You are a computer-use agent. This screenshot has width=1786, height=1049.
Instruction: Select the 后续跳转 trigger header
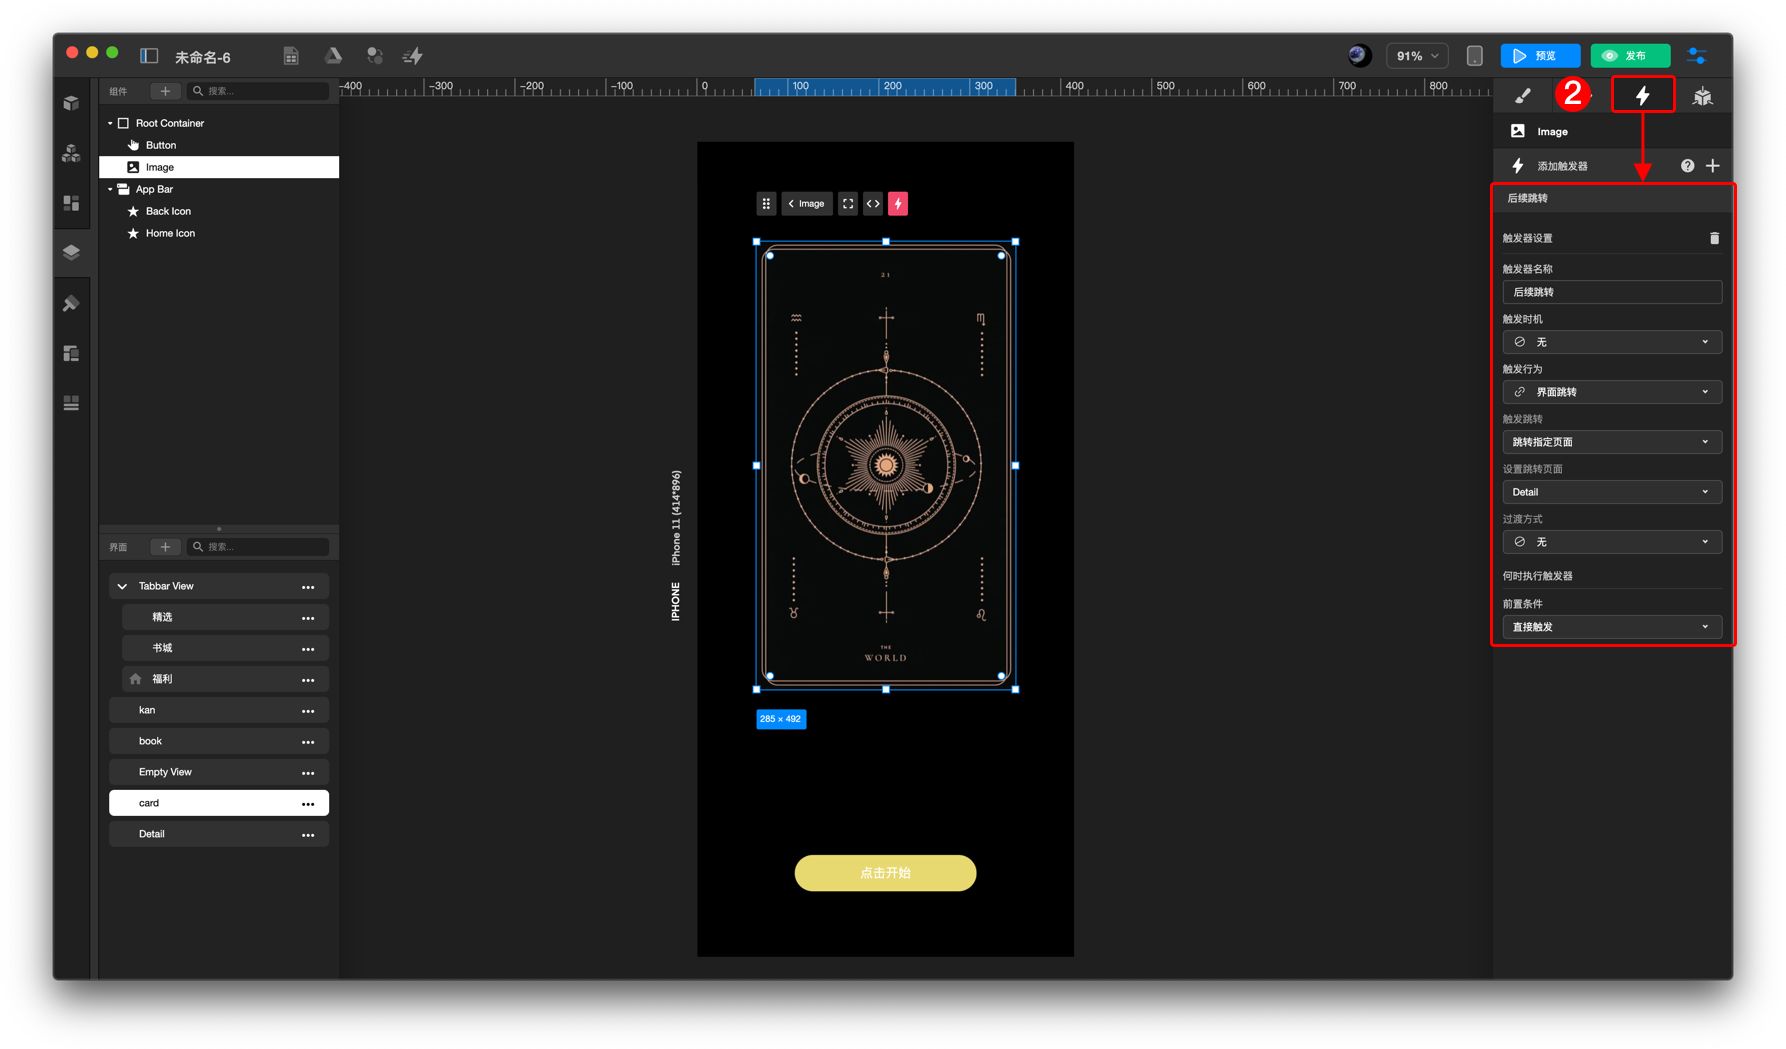coord(1613,198)
